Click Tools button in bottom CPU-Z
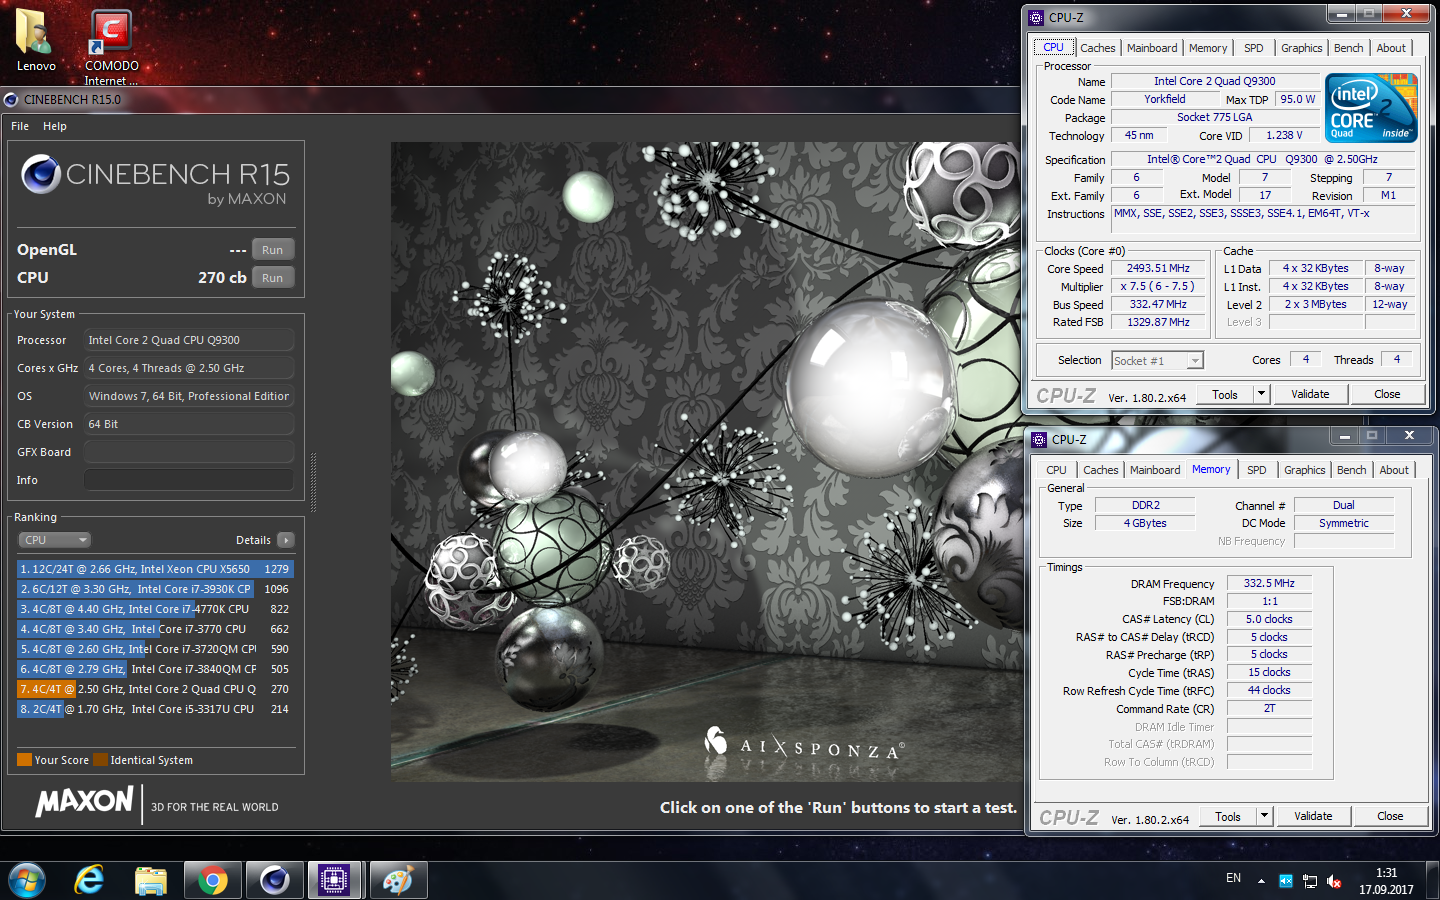This screenshot has height=900, width=1440. tap(1228, 816)
